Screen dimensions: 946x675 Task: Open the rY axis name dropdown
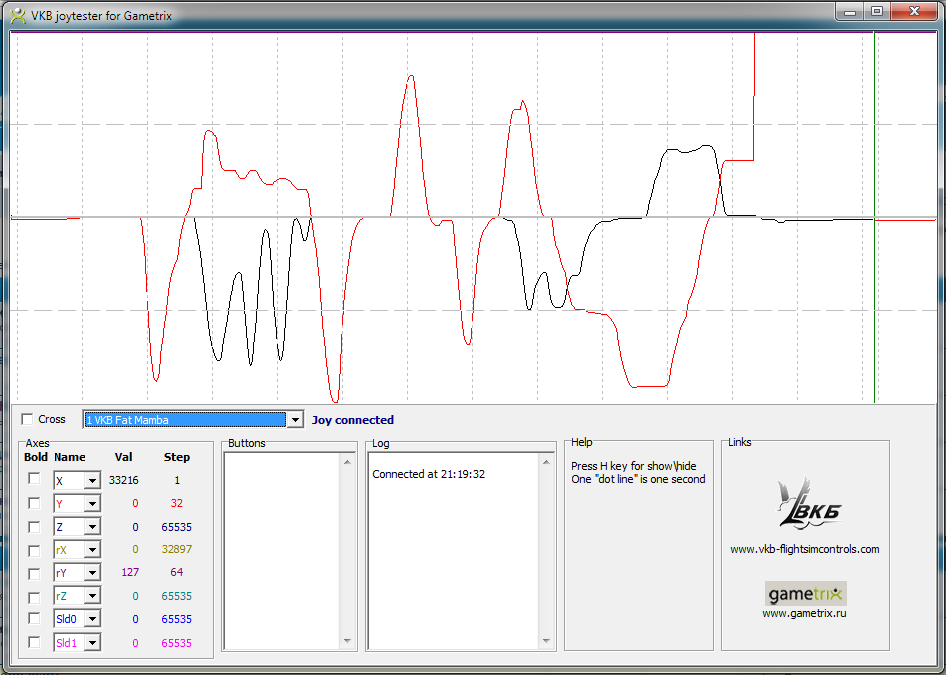tap(92, 573)
